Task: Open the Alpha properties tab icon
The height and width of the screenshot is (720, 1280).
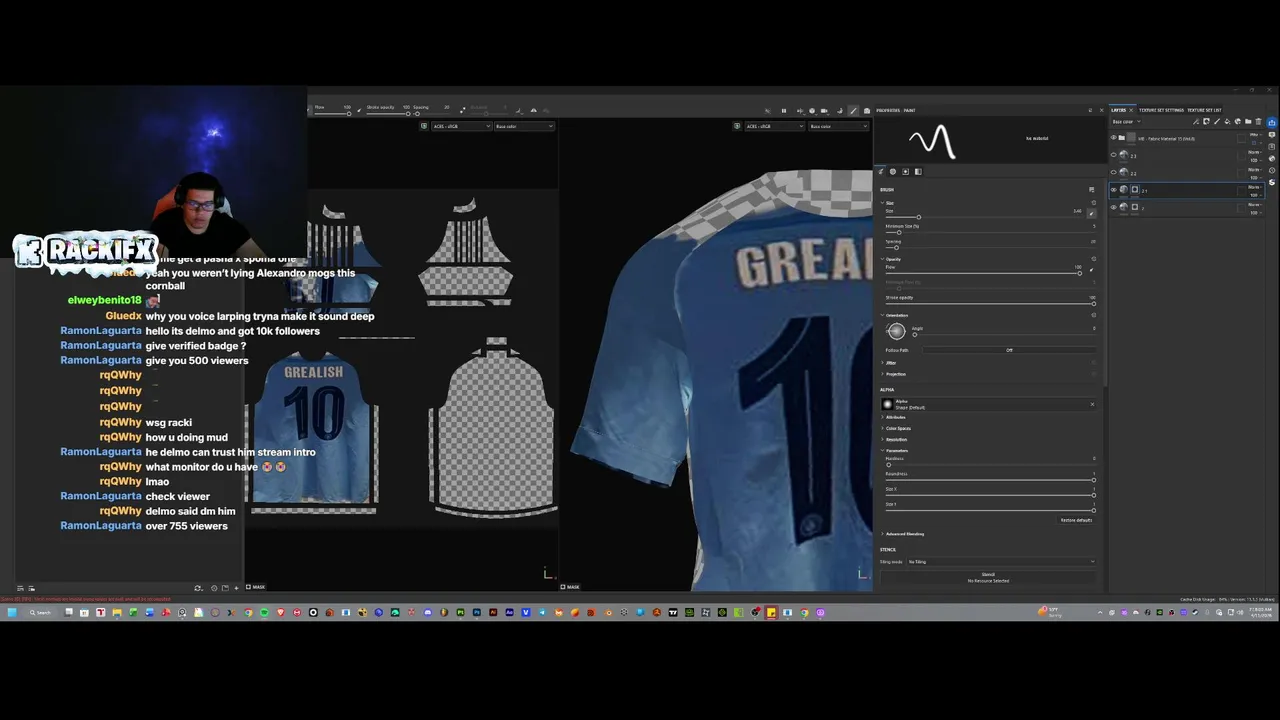Action: click(893, 172)
